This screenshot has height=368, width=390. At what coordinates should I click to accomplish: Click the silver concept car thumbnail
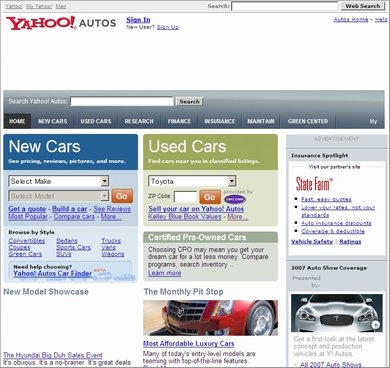(337, 313)
